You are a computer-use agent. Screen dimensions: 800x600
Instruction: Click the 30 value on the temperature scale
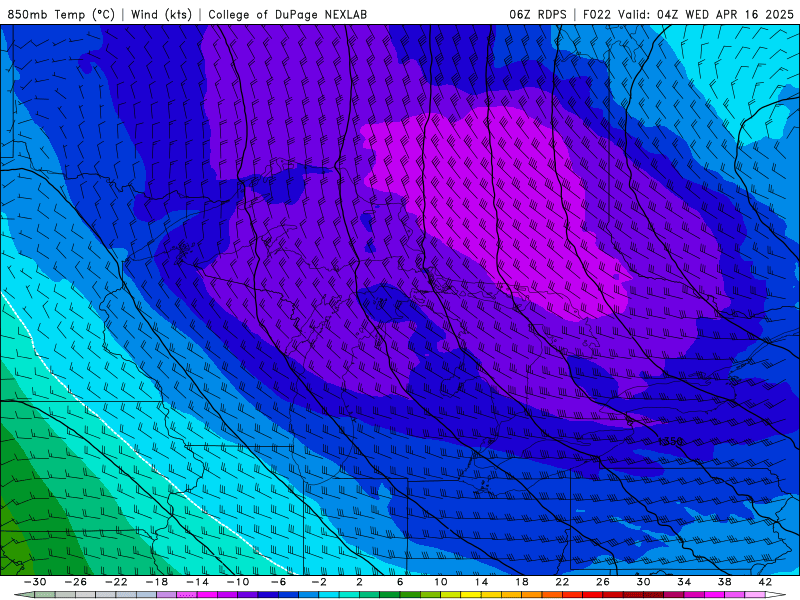pyautogui.click(x=643, y=582)
